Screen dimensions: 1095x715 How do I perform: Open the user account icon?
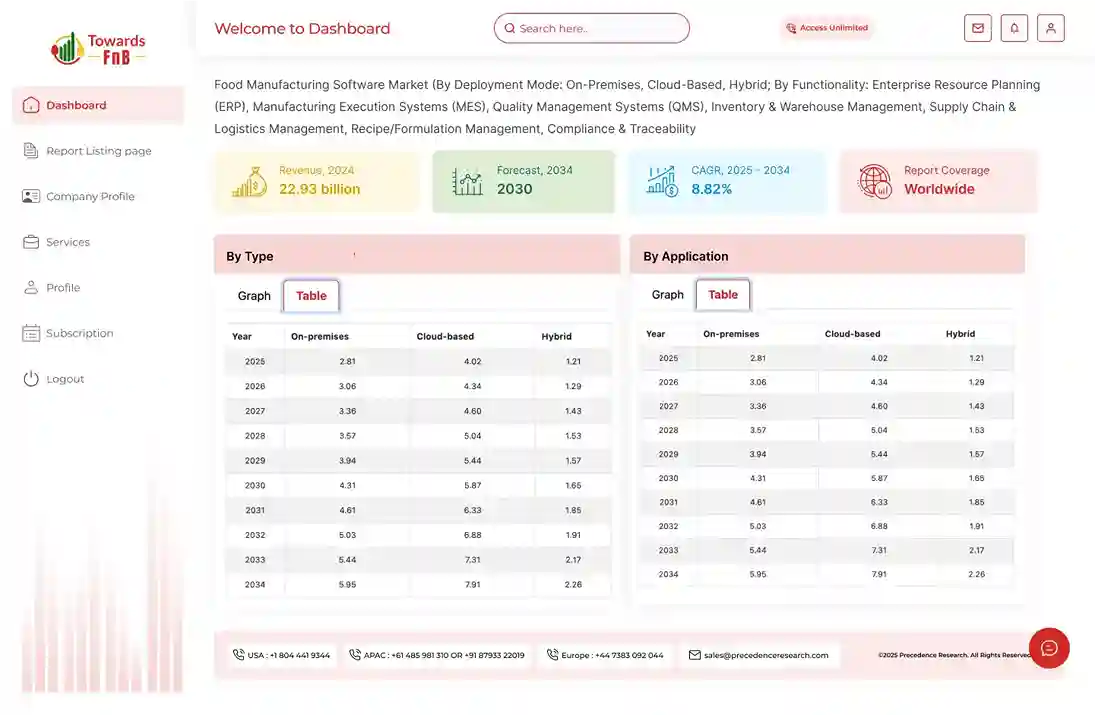(x=1050, y=28)
